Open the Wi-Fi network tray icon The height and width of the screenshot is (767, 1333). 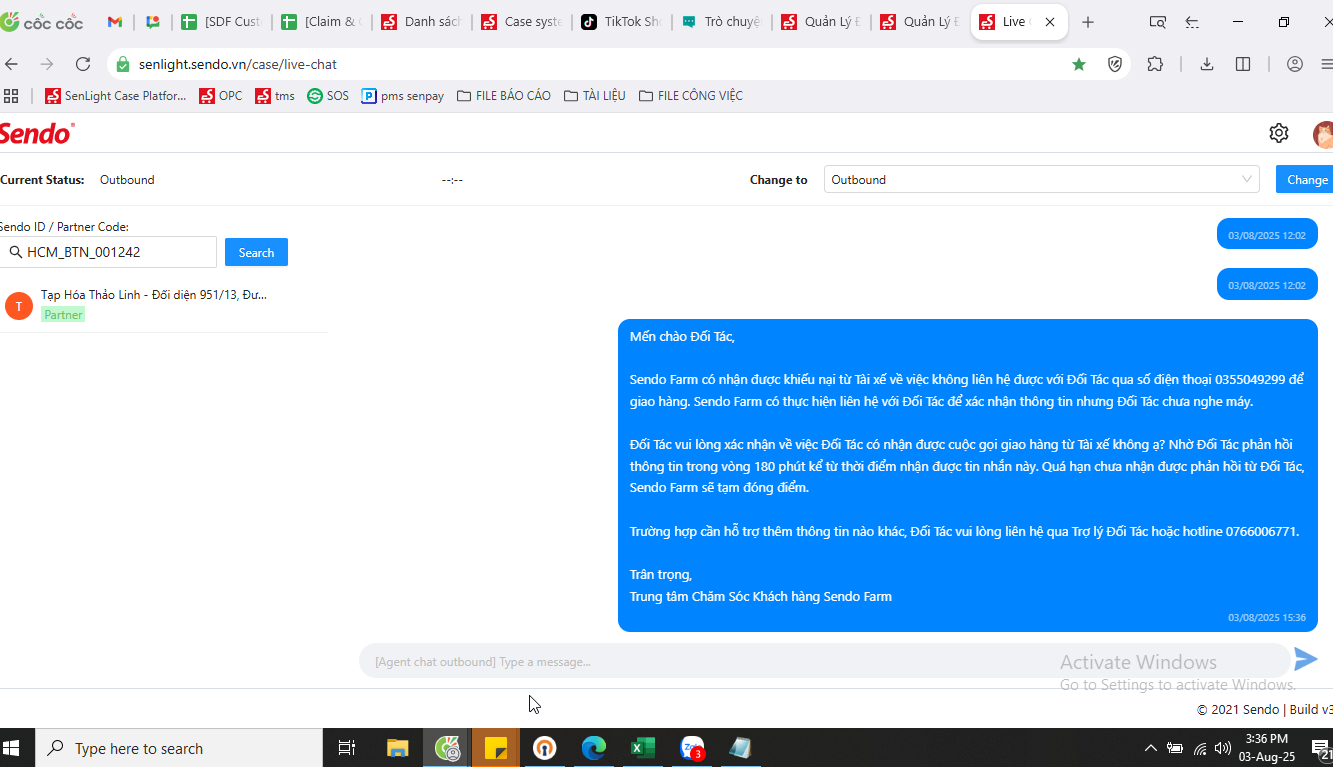pos(1200,748)
